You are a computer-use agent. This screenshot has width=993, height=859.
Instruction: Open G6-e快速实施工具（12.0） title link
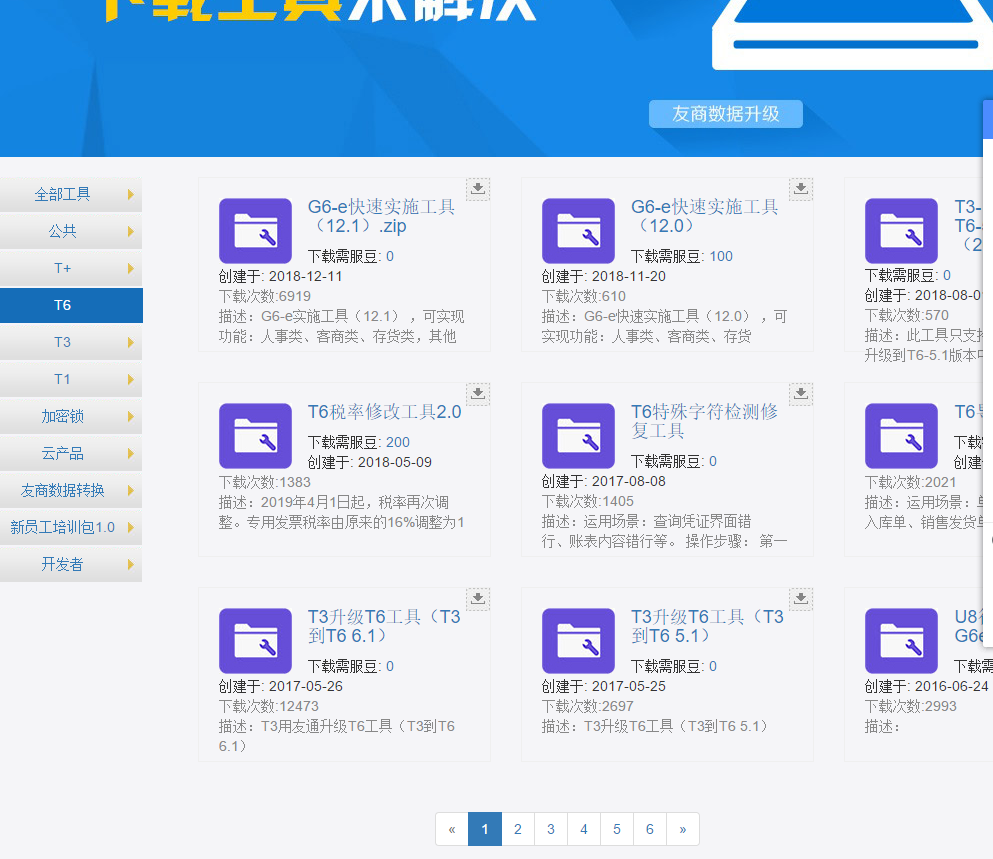(705, 216)
